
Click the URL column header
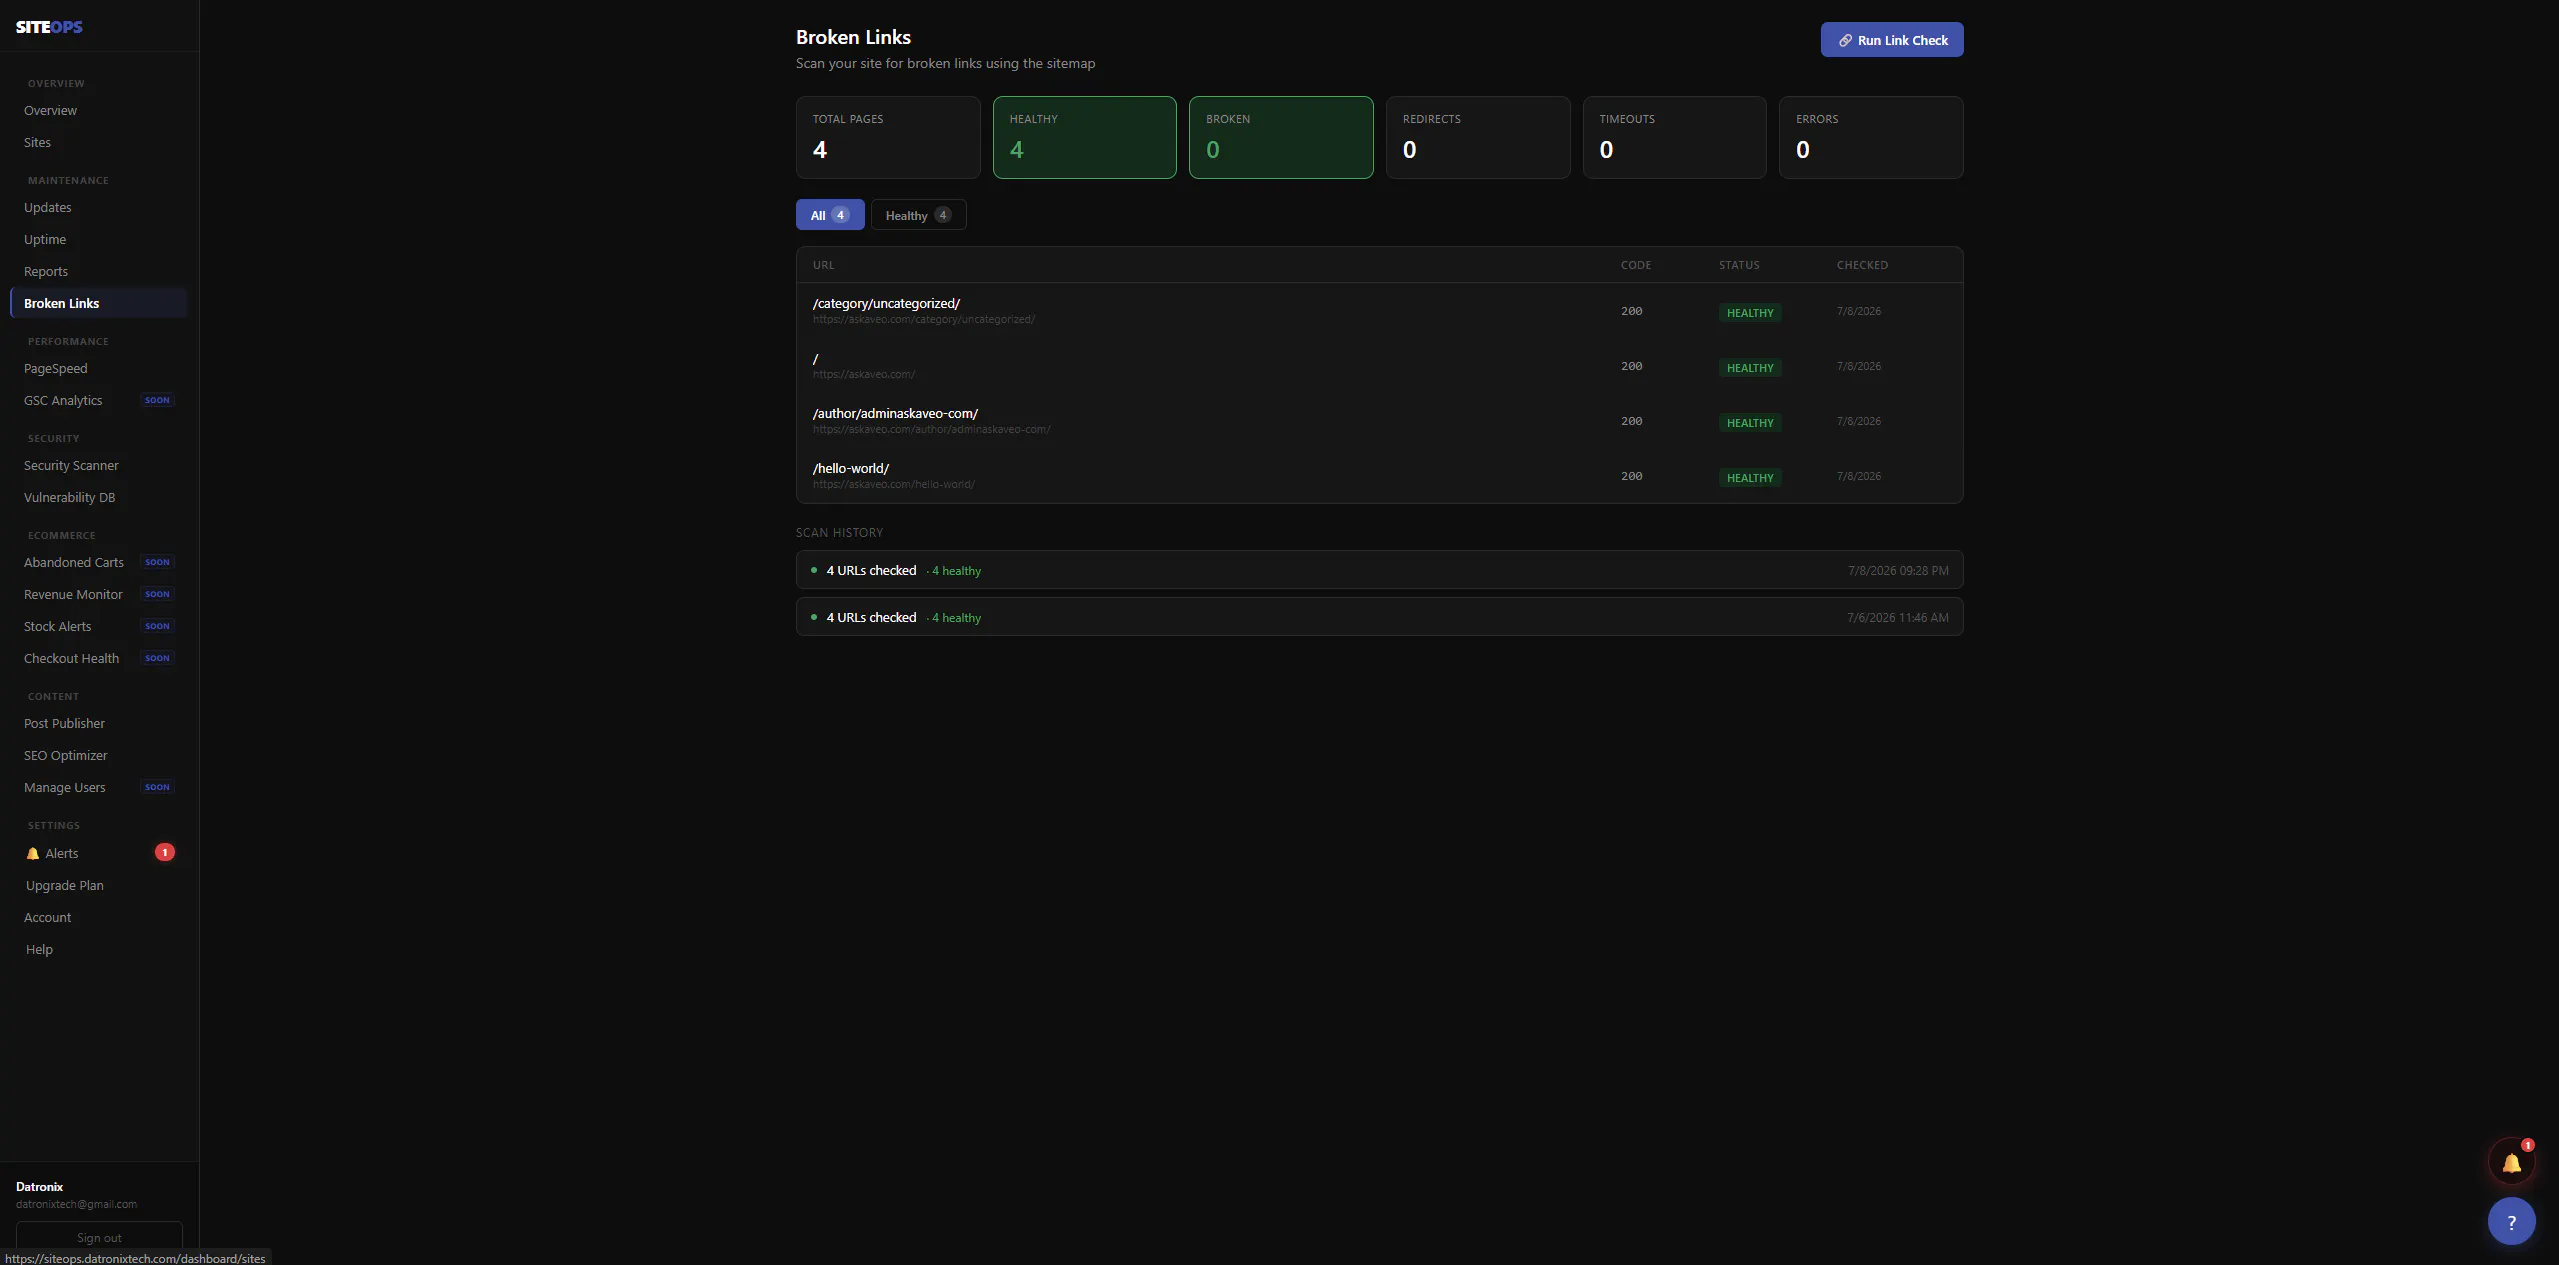coord(823,265)
